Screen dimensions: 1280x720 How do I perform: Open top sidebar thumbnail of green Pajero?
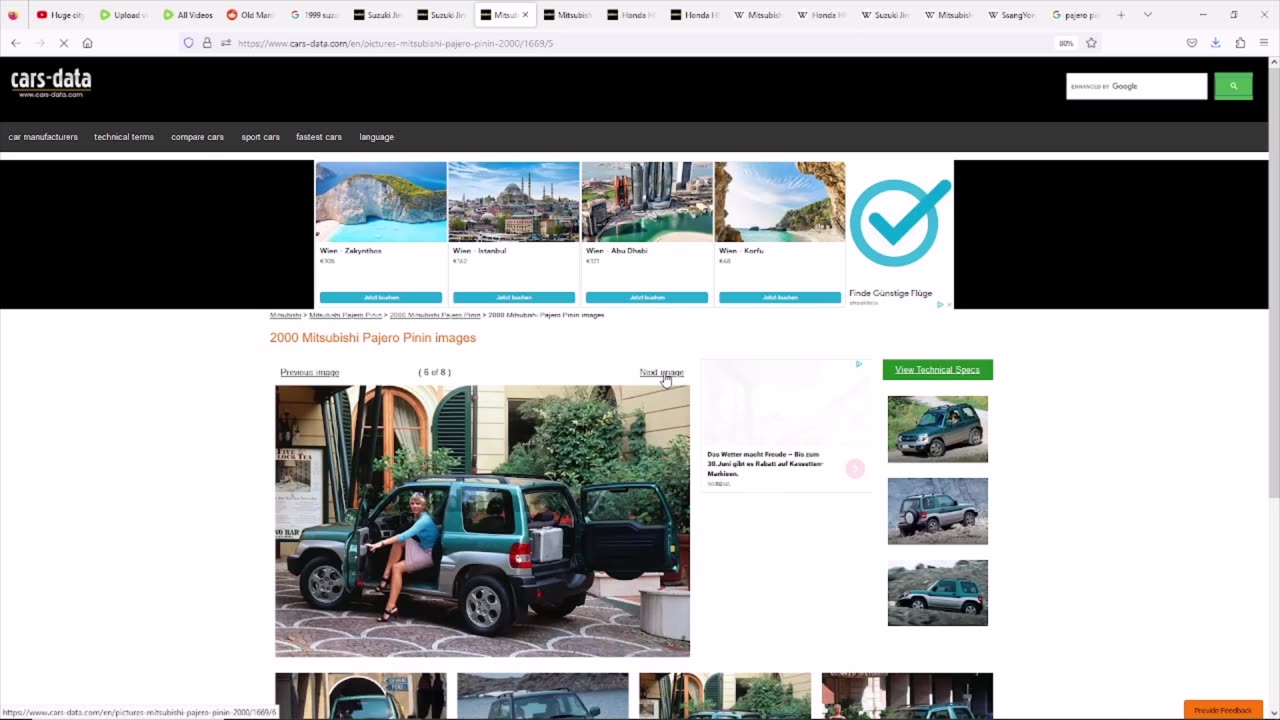(x=937, y=429)
